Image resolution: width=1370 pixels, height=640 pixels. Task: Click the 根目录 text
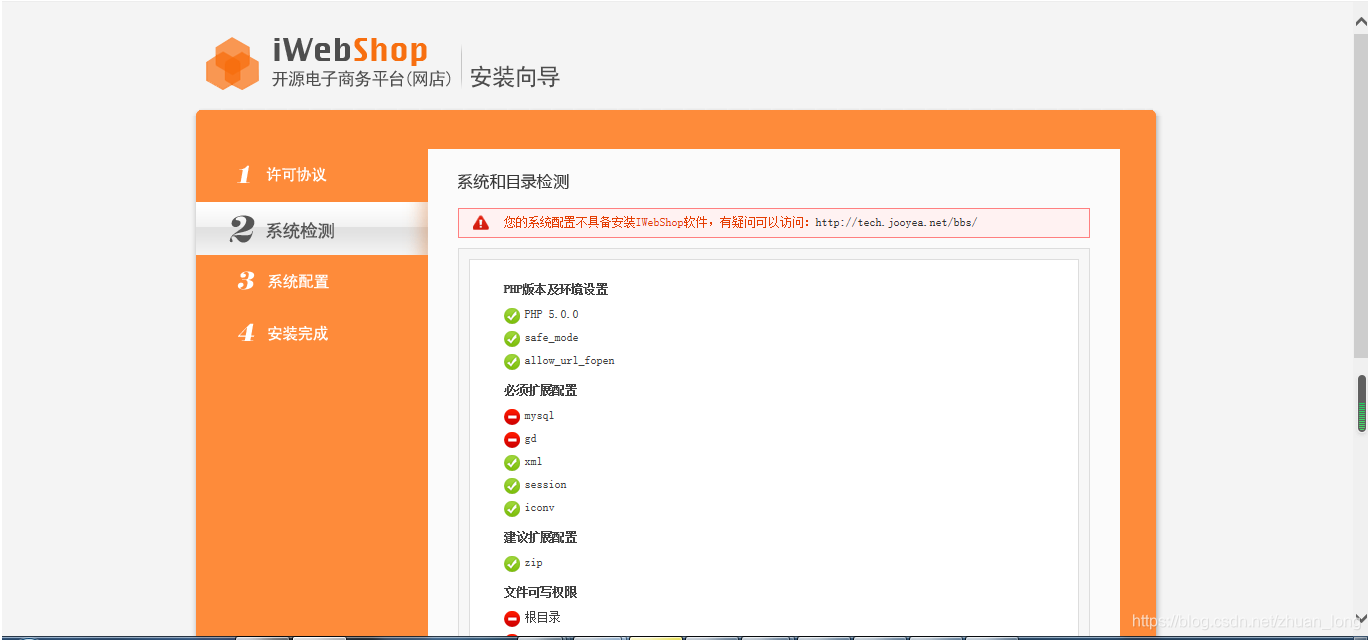coord(542,618)
